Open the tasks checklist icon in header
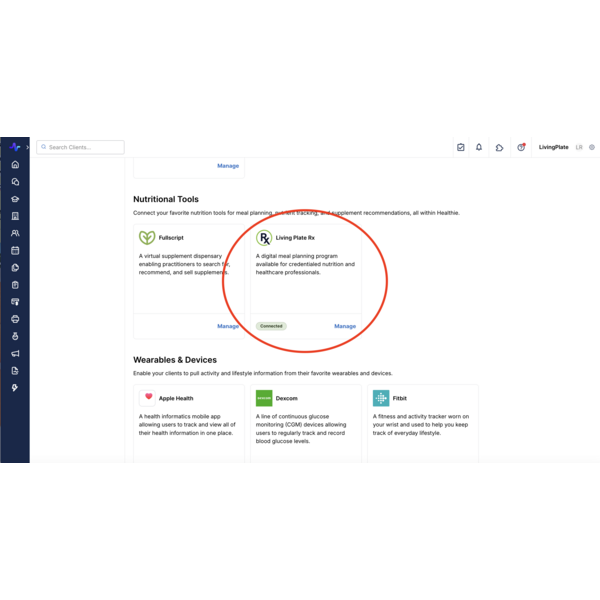 pos(461,147)
